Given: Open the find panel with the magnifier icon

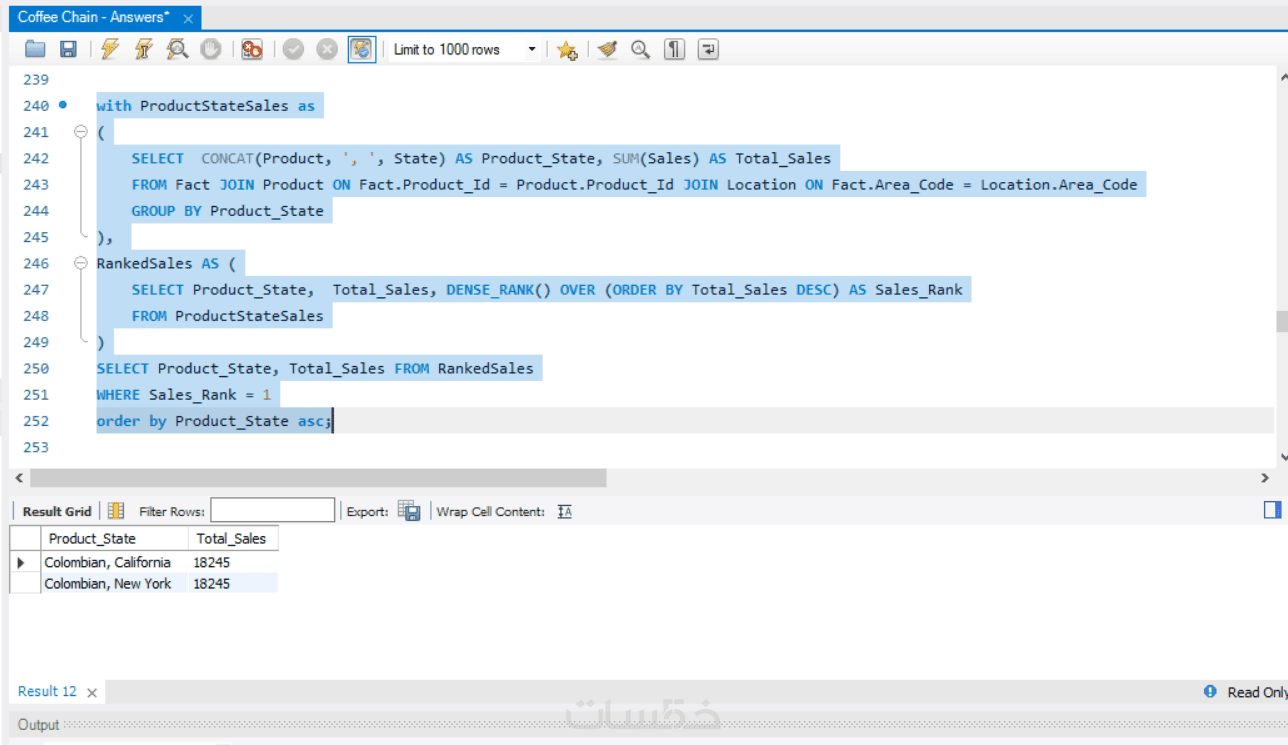Looking at the screenshot, I should coord(640,49).
